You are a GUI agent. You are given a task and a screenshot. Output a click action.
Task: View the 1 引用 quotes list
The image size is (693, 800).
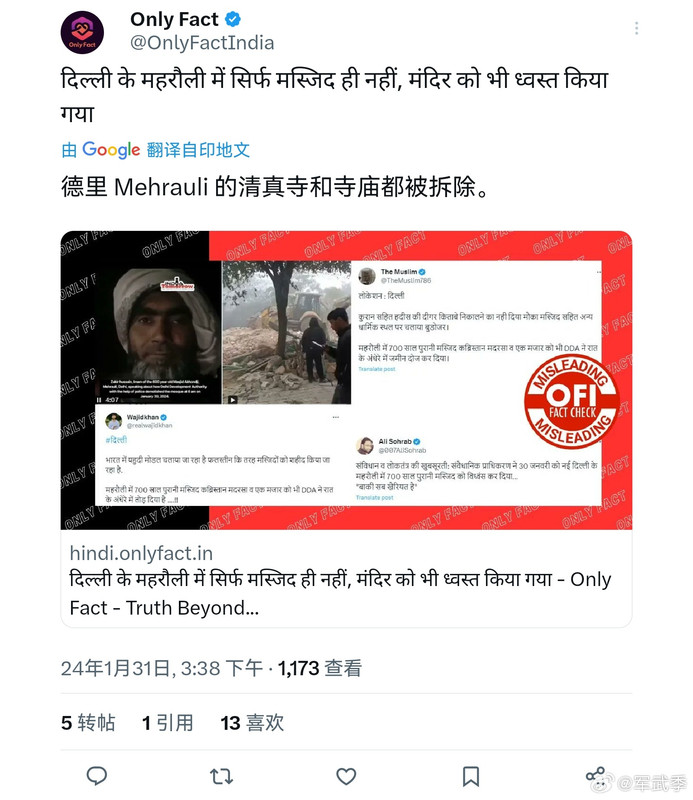pyautogui.click(x=167, y=723)
